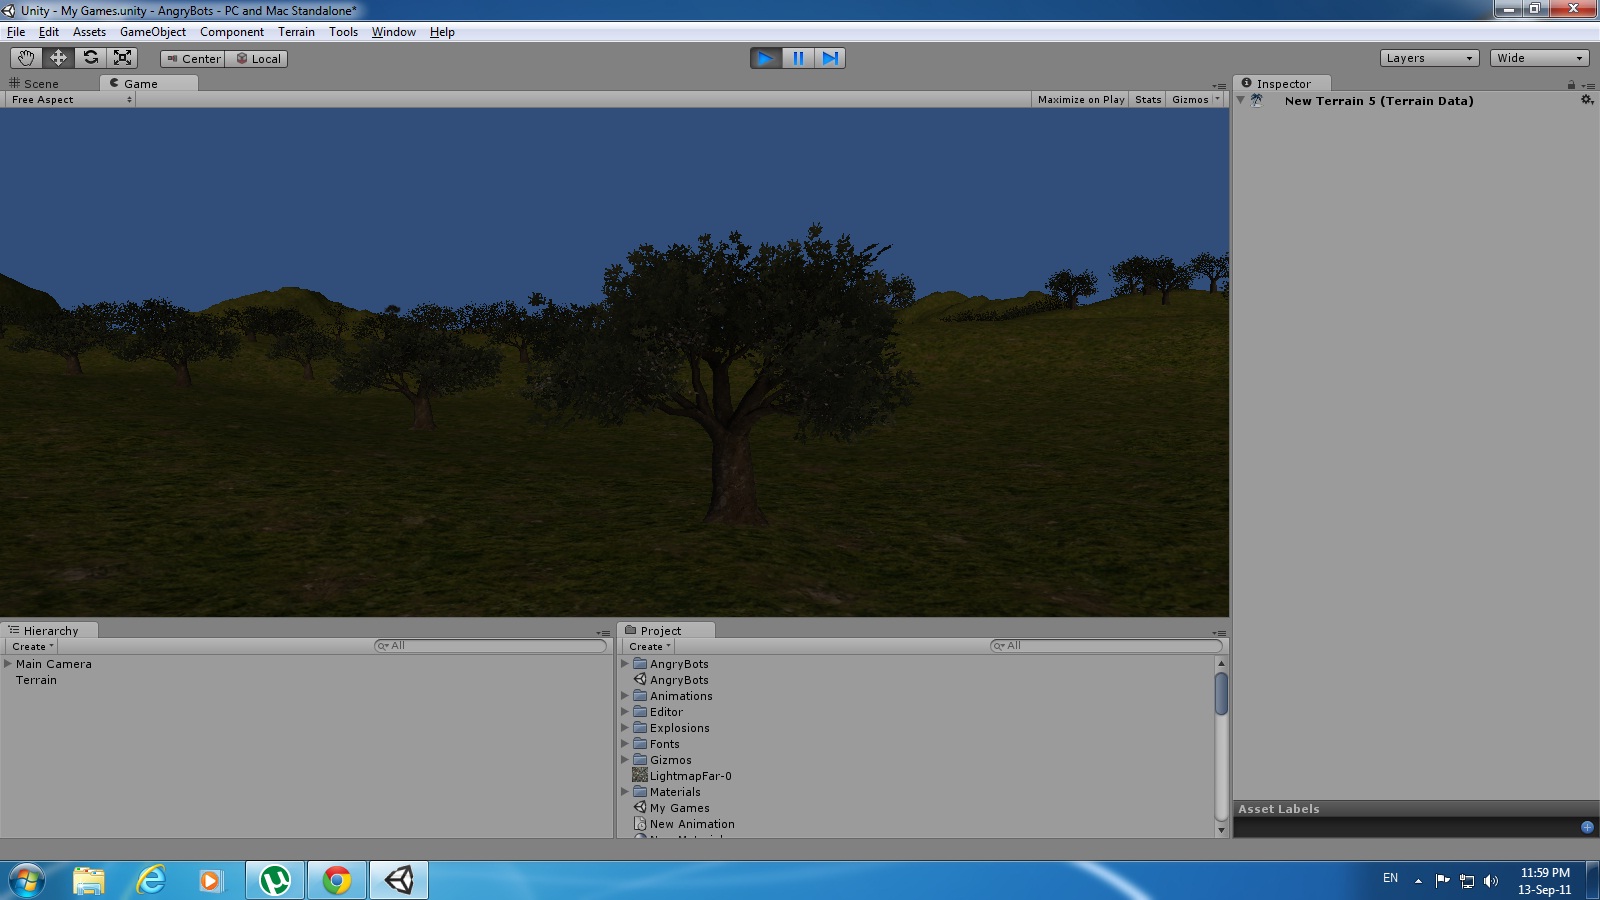Image resolution: width=1600 pixels, height=900 pixels.
Task: Expand the Animations folder
Action: click(x=625, y=696)
